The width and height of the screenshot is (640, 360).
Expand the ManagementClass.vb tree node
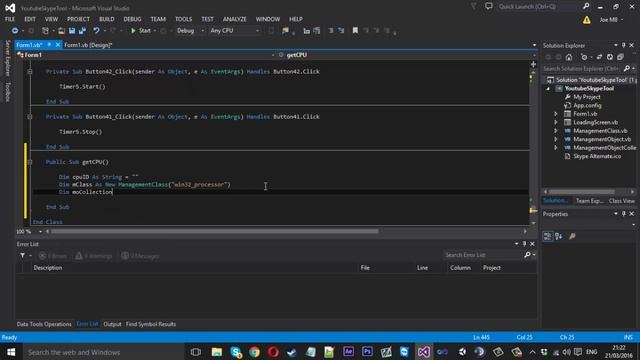pyautogui.click(x=556, y=131)
